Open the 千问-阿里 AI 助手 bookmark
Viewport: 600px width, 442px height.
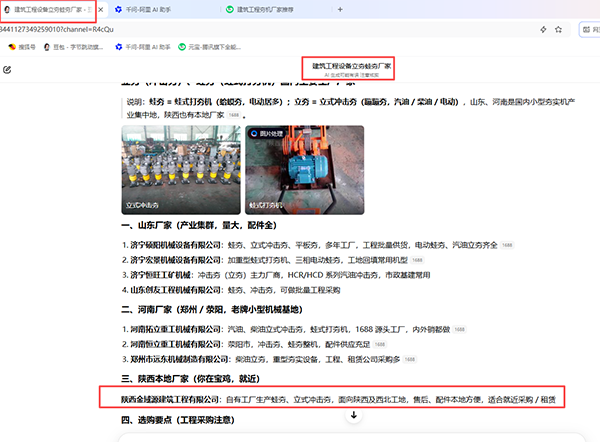(143, 47)
